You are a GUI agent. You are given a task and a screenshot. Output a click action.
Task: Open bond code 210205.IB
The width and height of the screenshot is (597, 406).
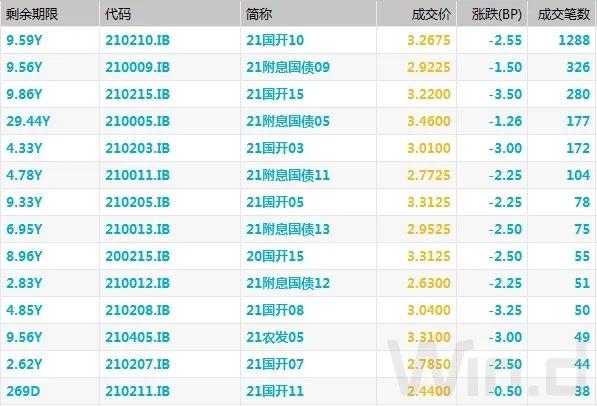tap(137, 203)
